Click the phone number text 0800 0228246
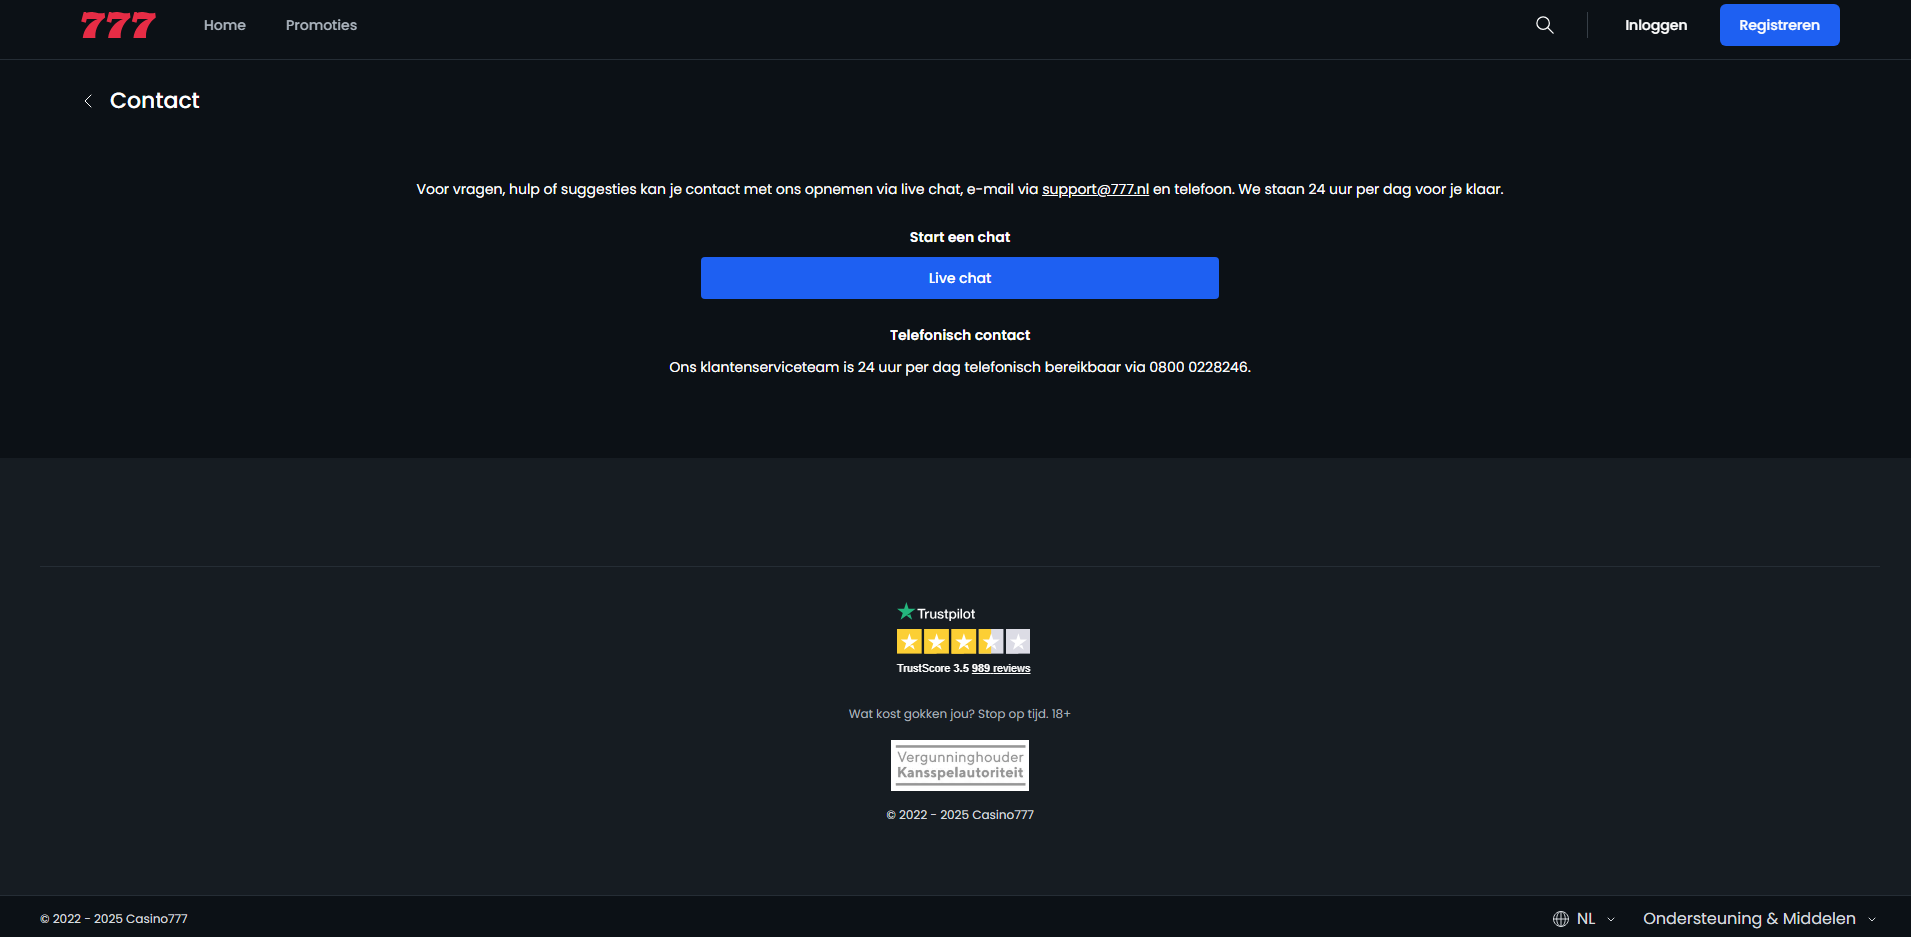Screen dimensions: 1911x937 coord(1198,367)
